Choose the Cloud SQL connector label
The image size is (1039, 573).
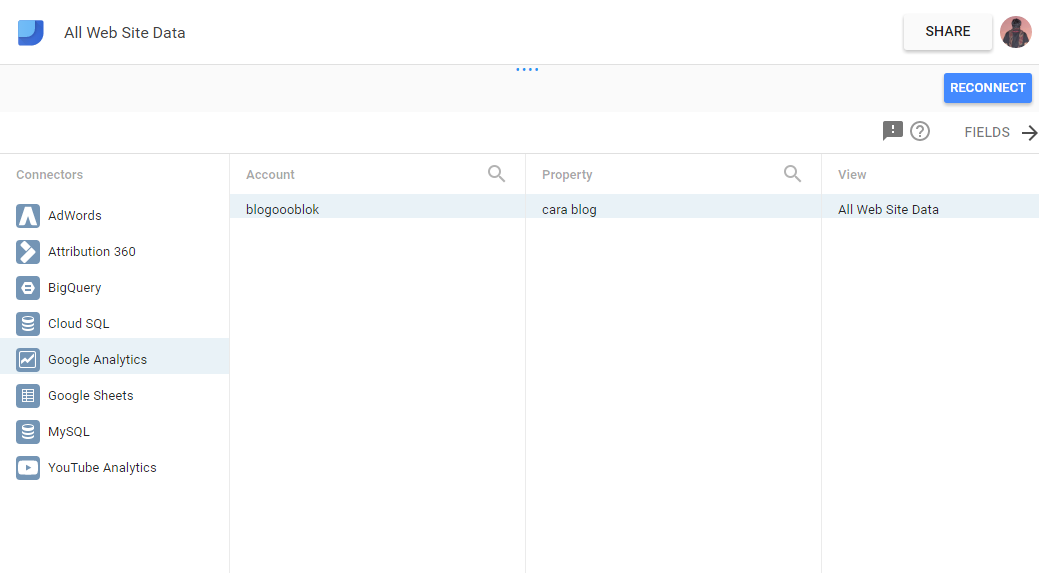[78, 323]
